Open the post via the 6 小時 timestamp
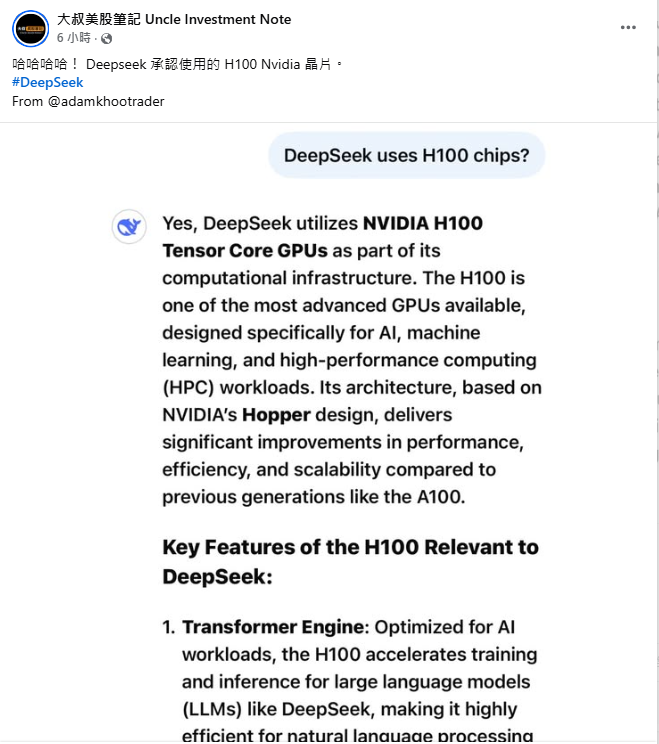This screenshot has height=744, width=659. [x=74, y=38]
